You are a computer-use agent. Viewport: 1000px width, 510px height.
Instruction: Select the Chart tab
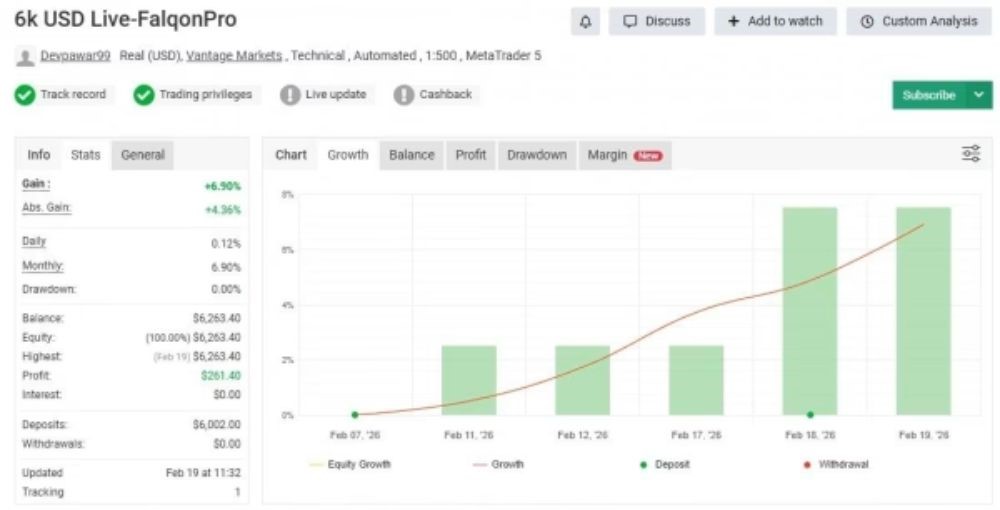291,155
